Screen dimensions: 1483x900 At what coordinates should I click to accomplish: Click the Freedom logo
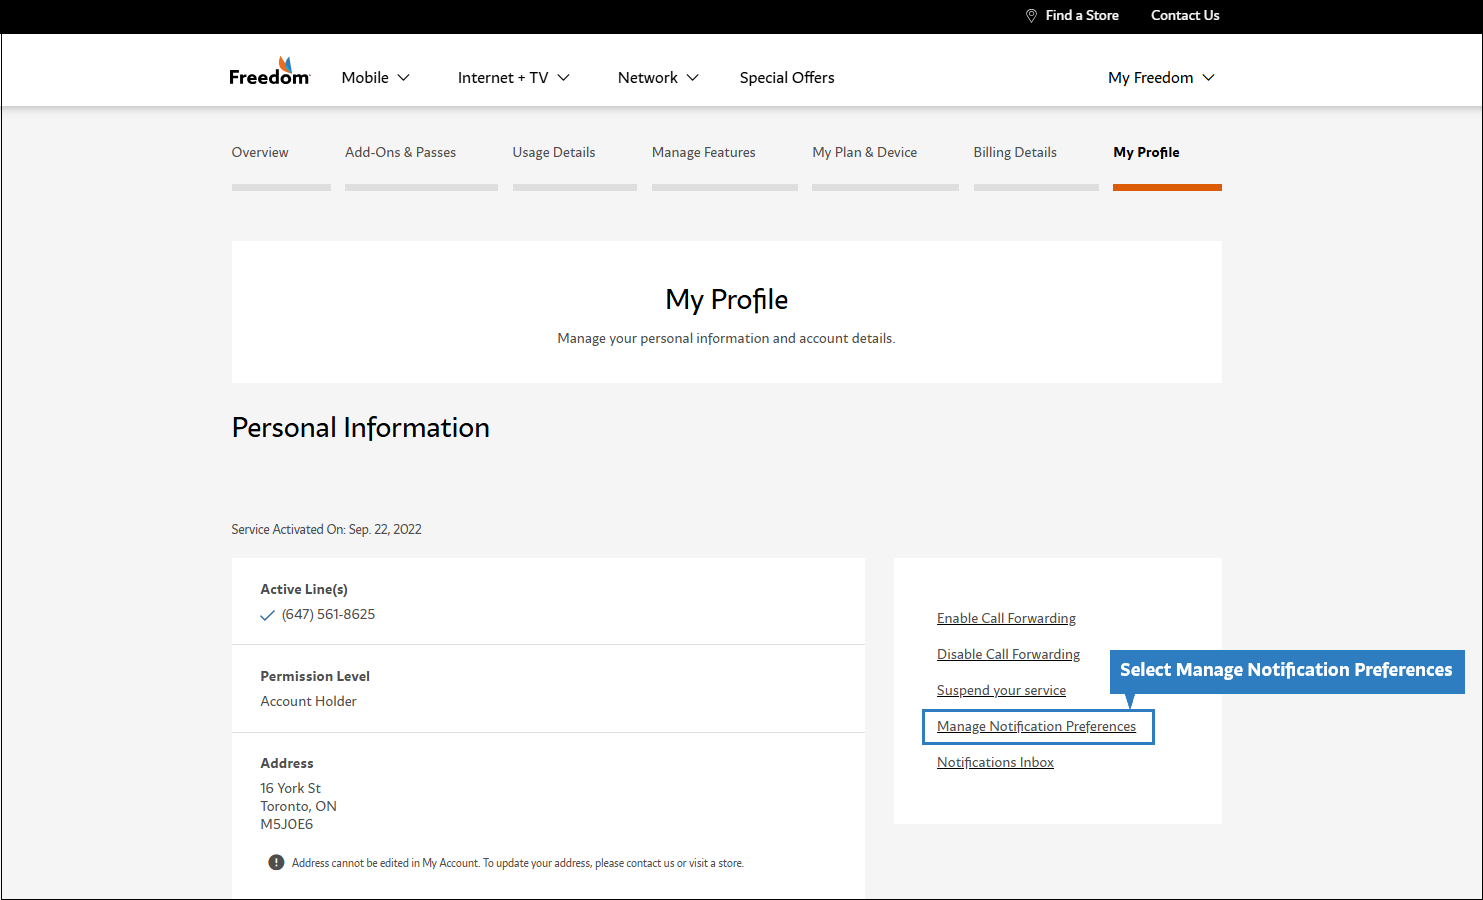pyautogui.click(x=269, y=71)
